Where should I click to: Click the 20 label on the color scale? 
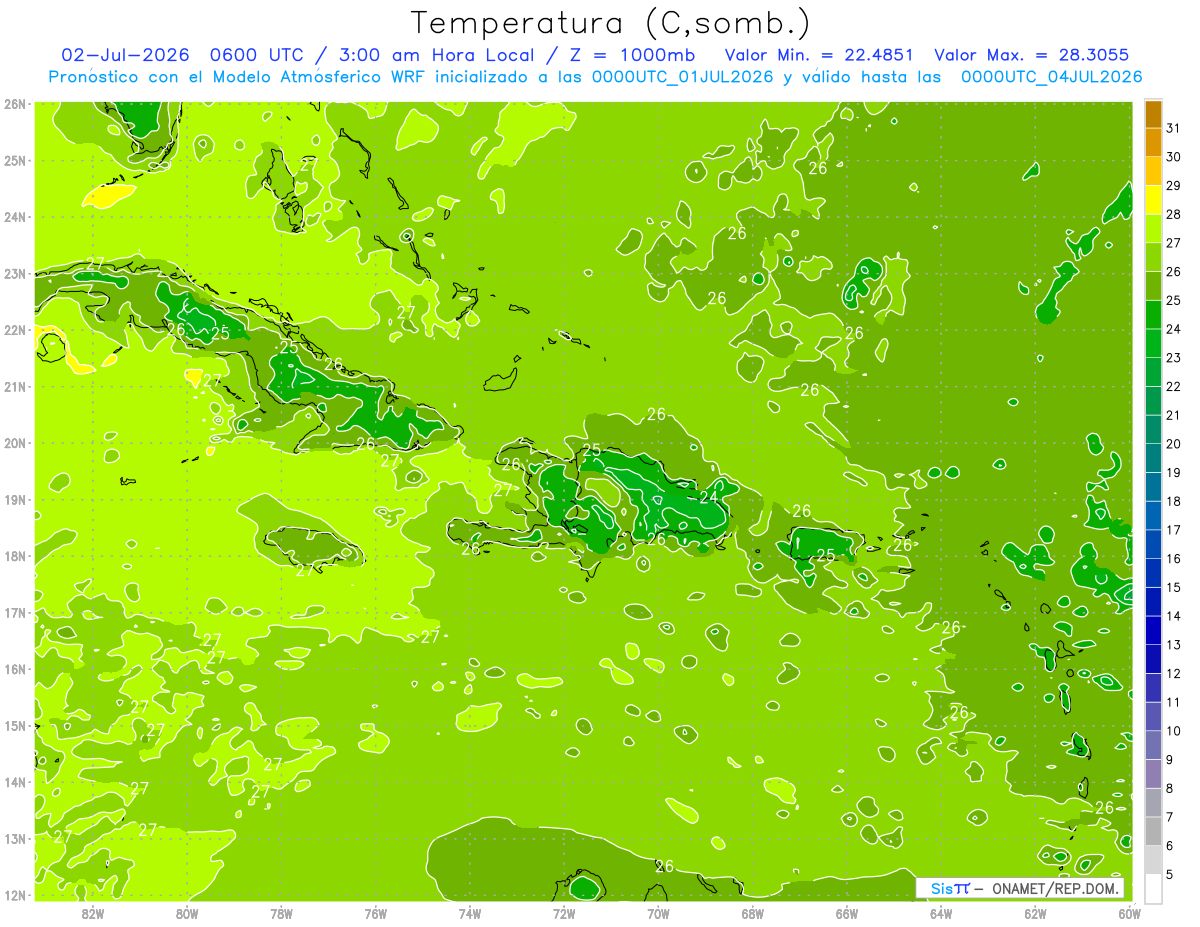pos(1173,443)
